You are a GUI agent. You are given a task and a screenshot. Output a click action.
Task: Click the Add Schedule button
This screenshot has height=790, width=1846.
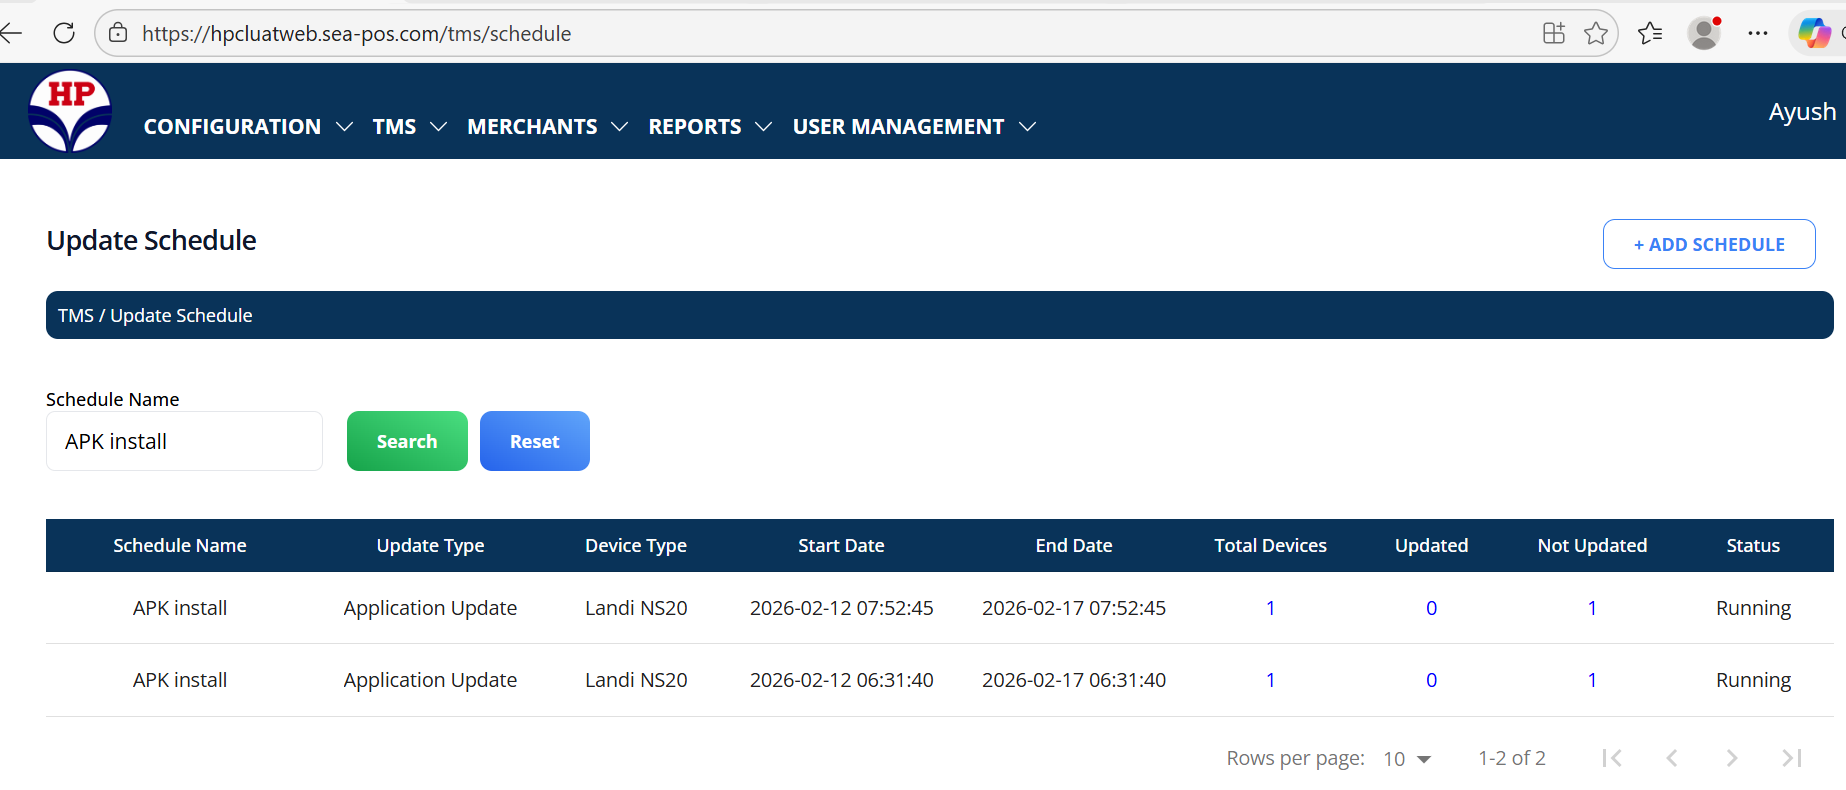point(1708,244)
